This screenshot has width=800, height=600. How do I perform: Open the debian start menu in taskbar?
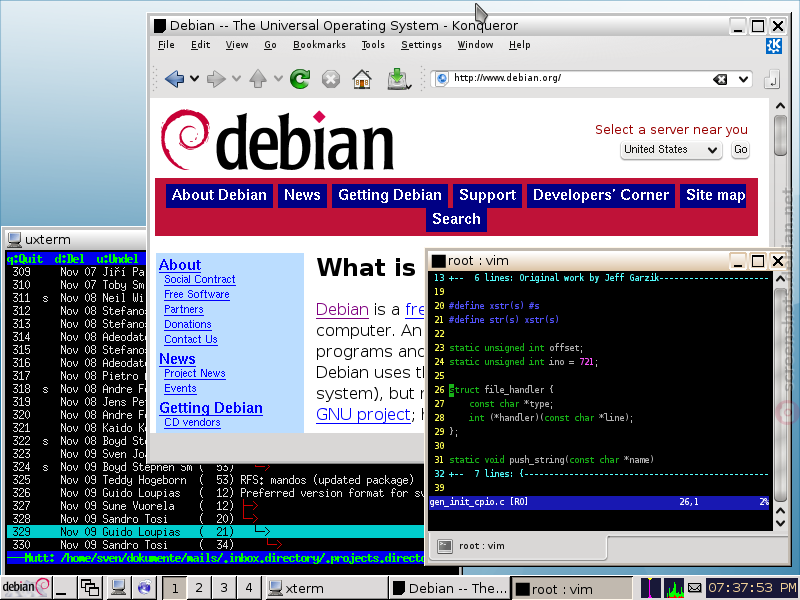(x=26, y=587)
